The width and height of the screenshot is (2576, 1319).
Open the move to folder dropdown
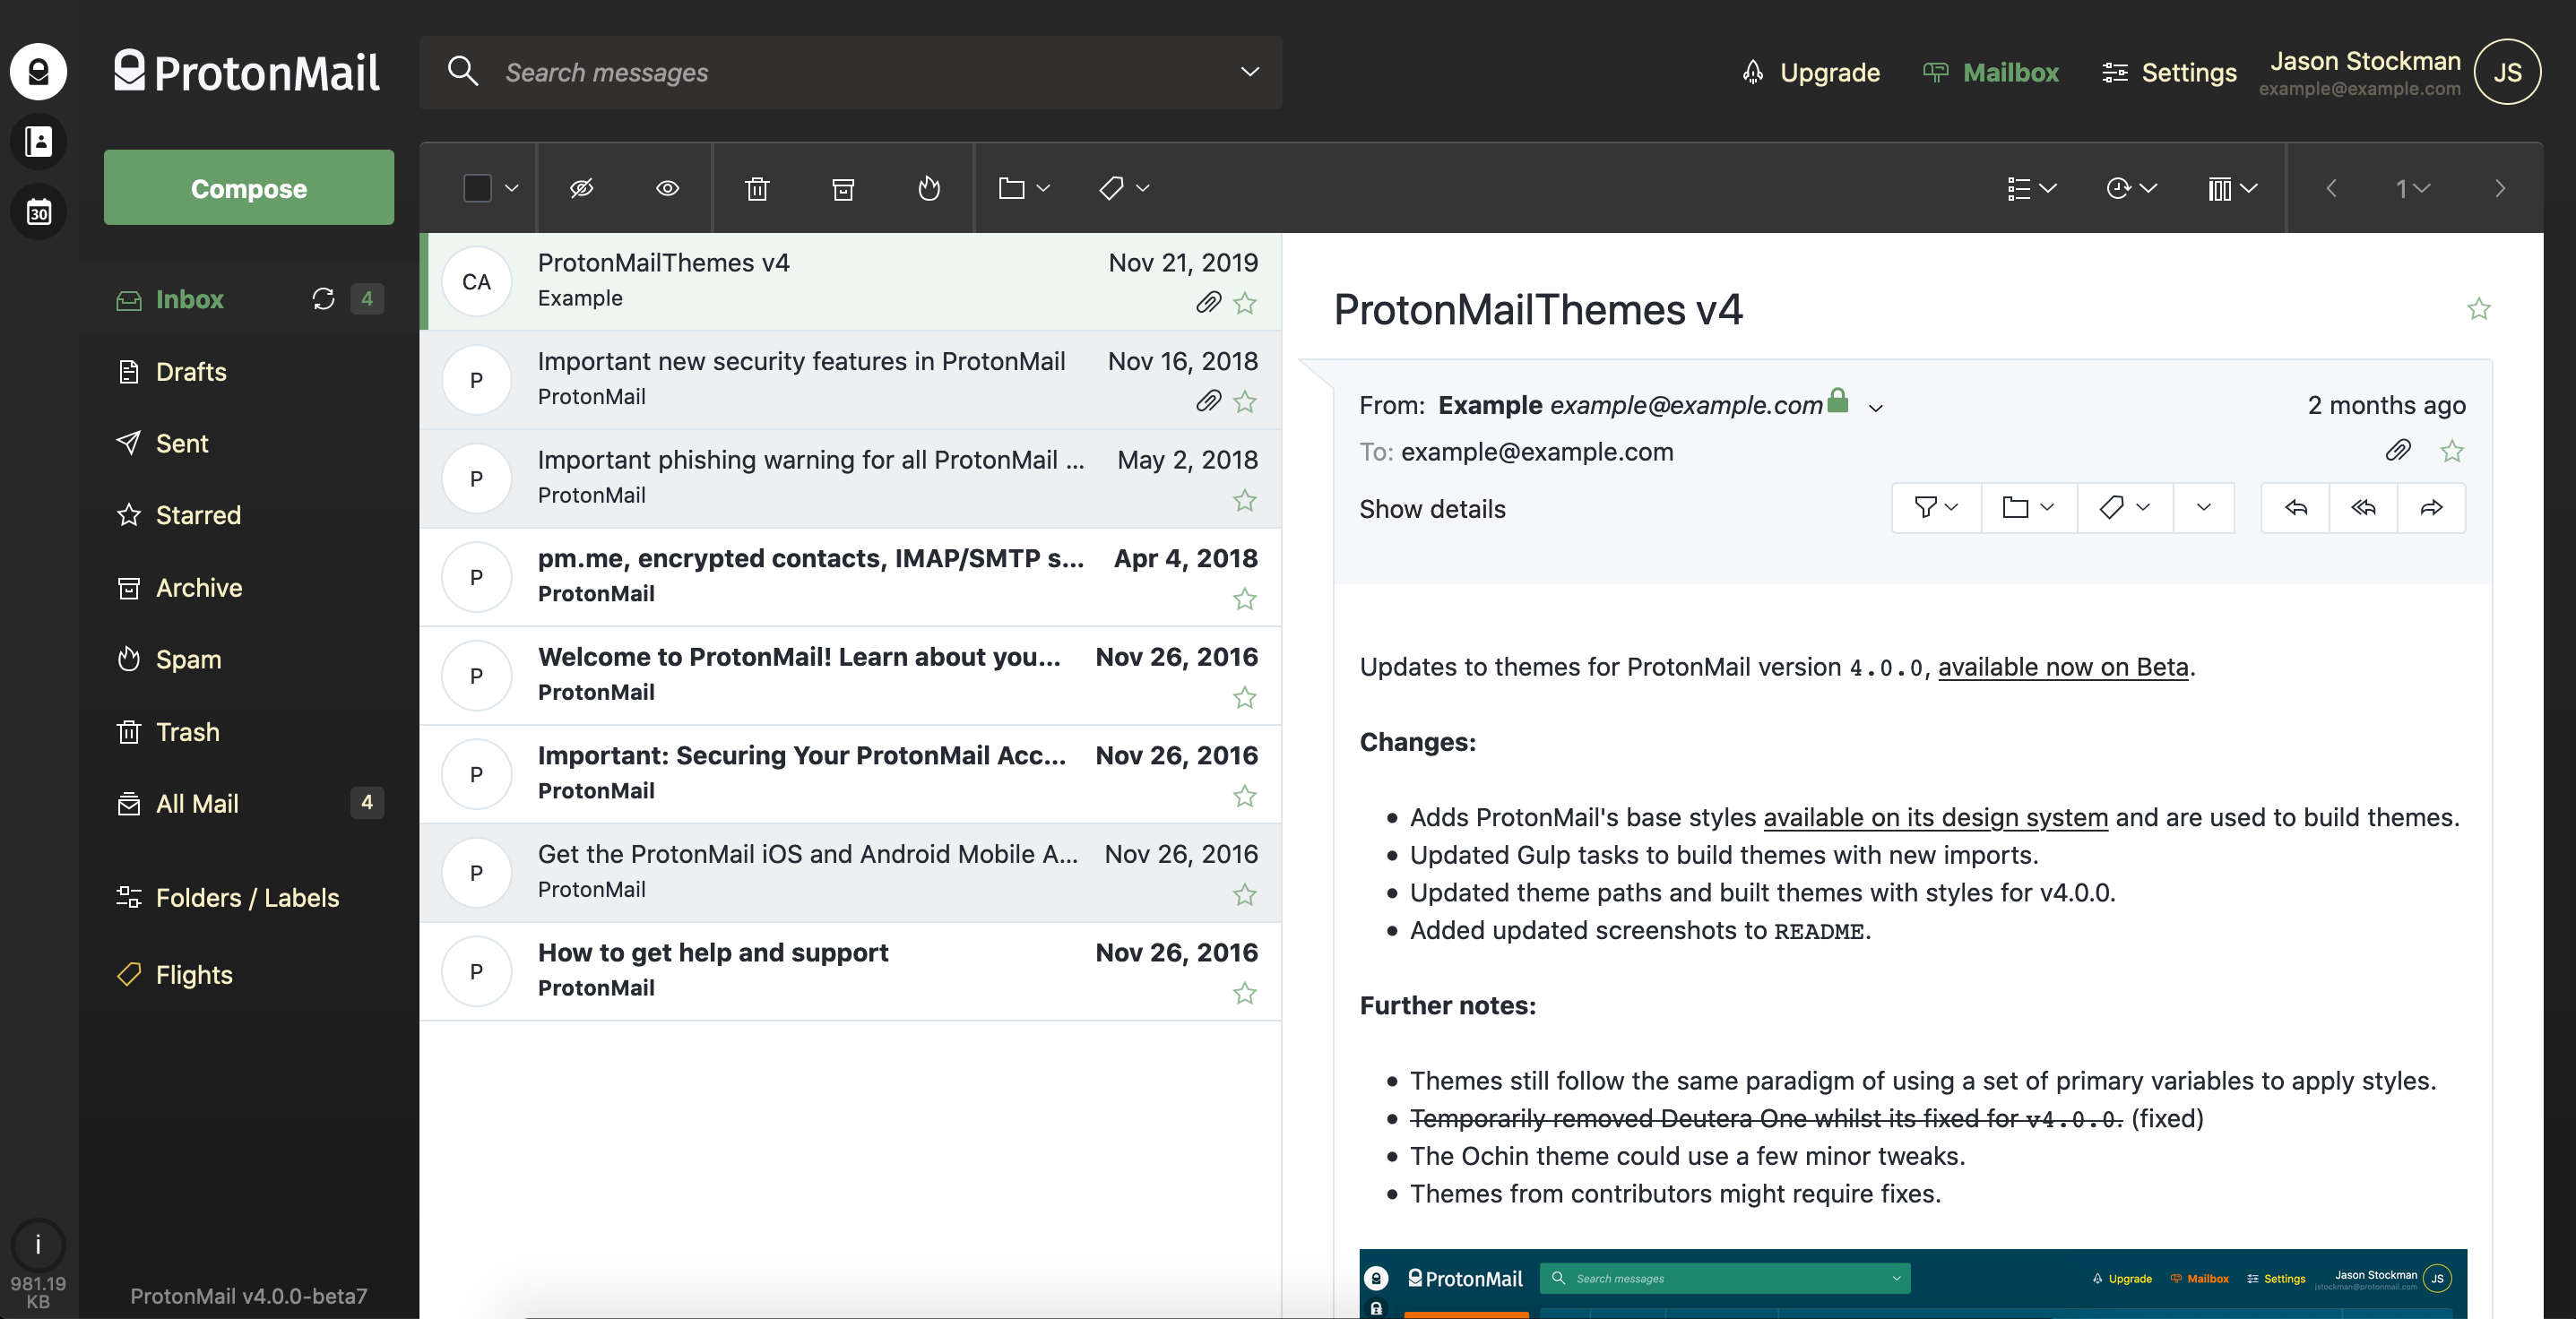(1023, 188)
